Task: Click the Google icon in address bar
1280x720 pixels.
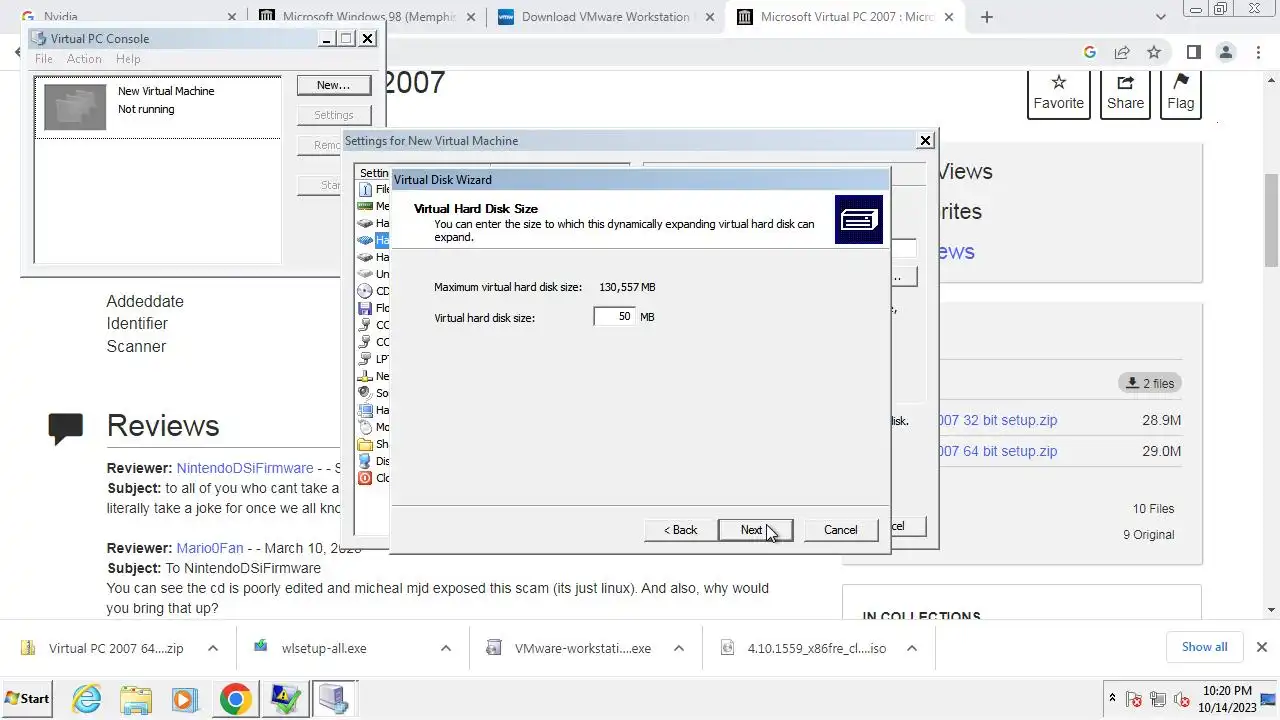Action: coord(1090,52)
